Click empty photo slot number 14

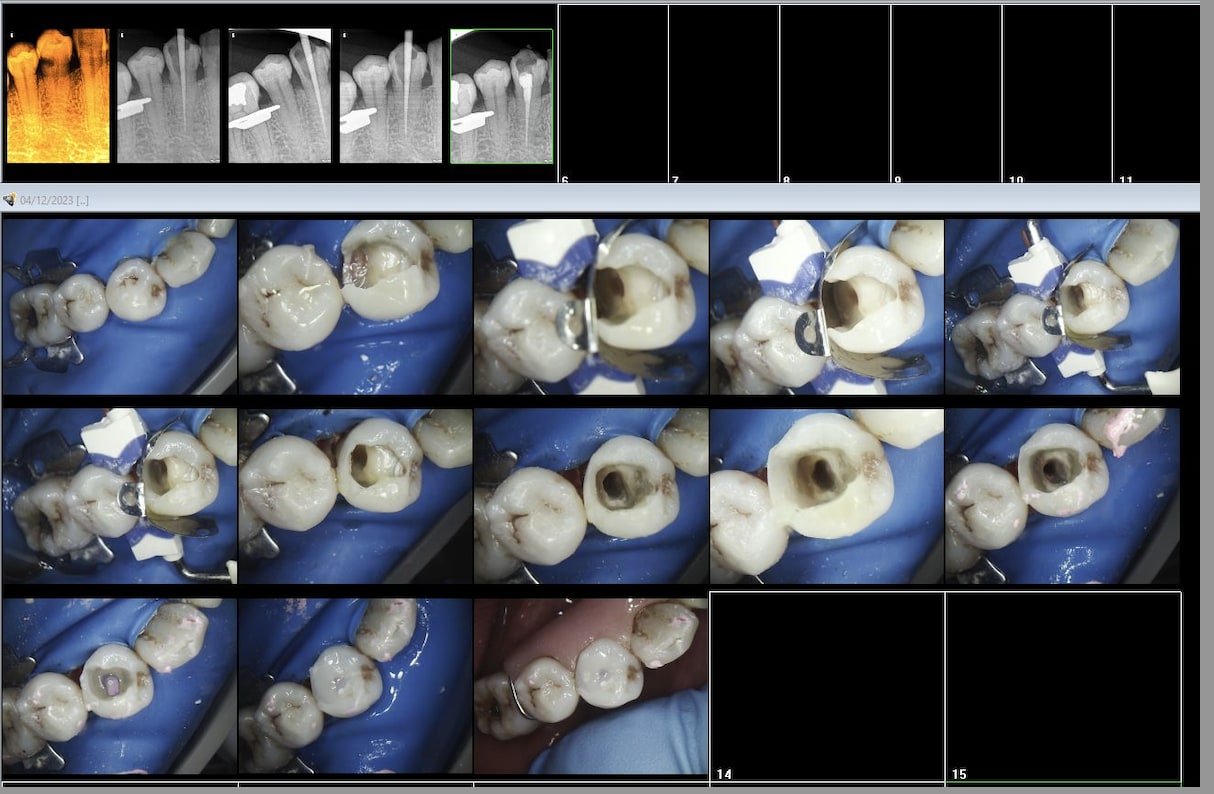pyautogui.click(x=826, y=686)
